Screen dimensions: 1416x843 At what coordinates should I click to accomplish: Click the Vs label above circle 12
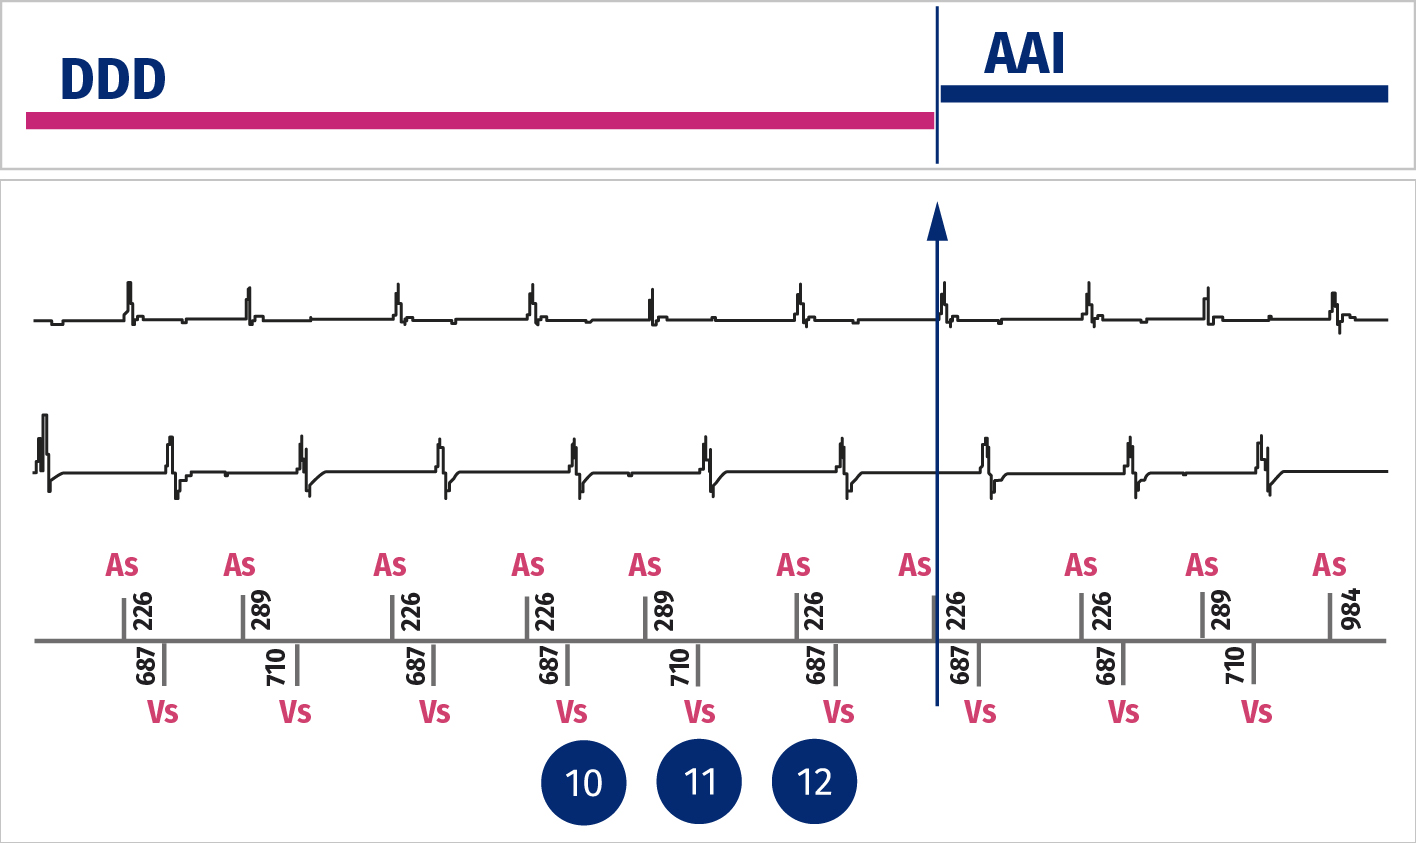pos(839,712)
